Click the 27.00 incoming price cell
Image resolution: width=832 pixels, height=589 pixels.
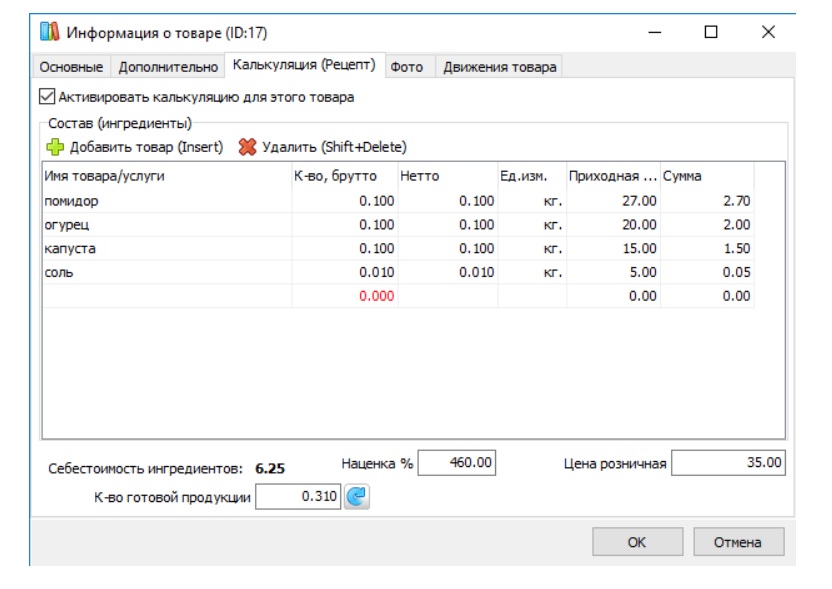tap(613, 201)
